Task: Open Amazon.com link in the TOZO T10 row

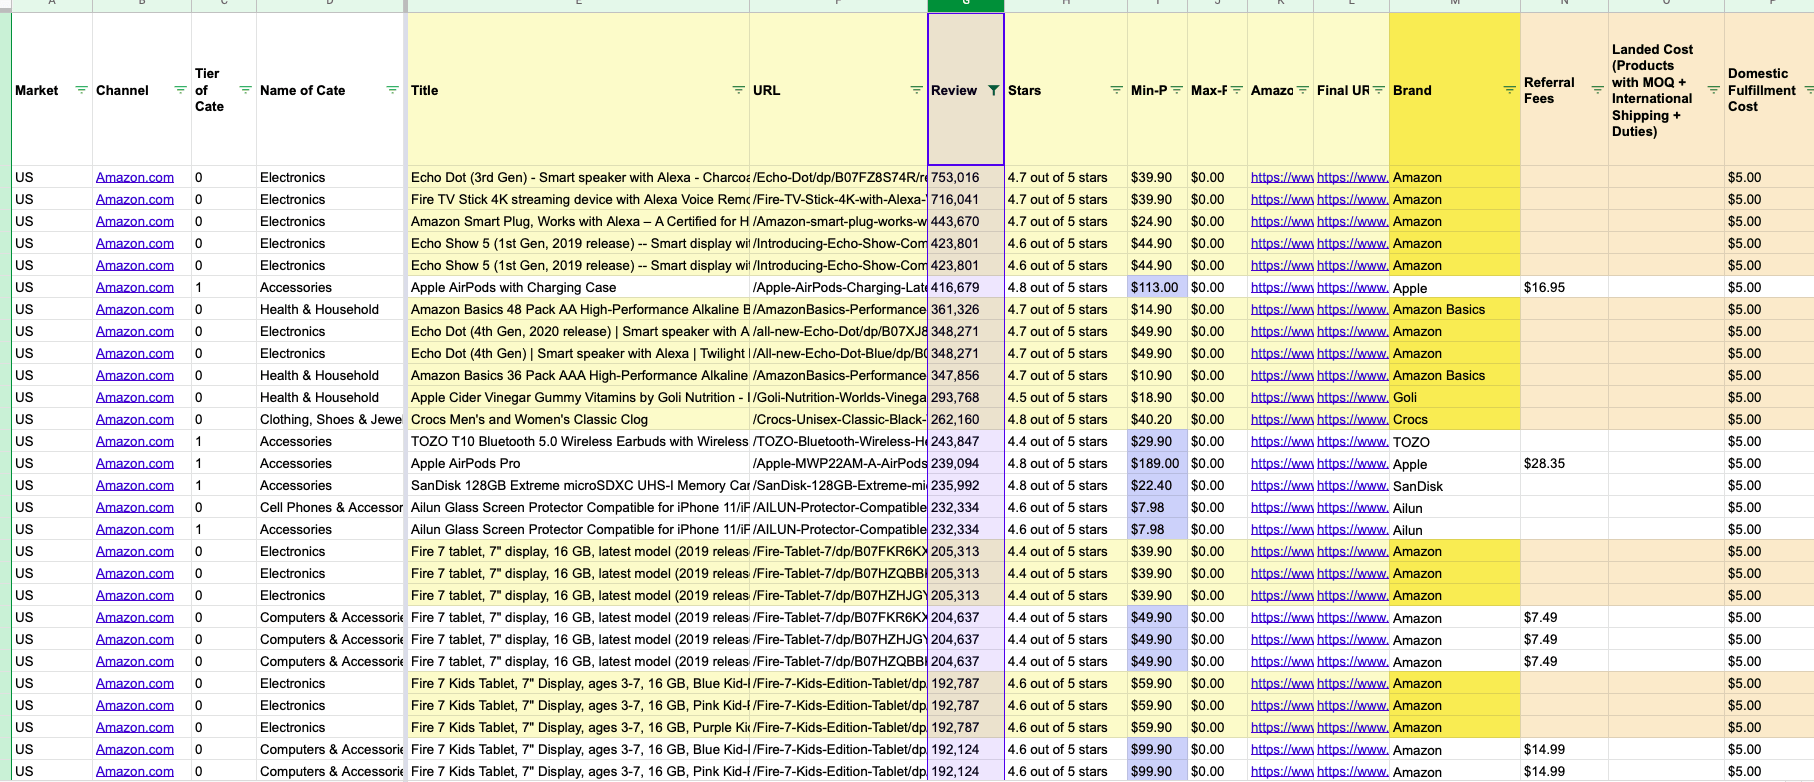Action: [x=135, y=442]
